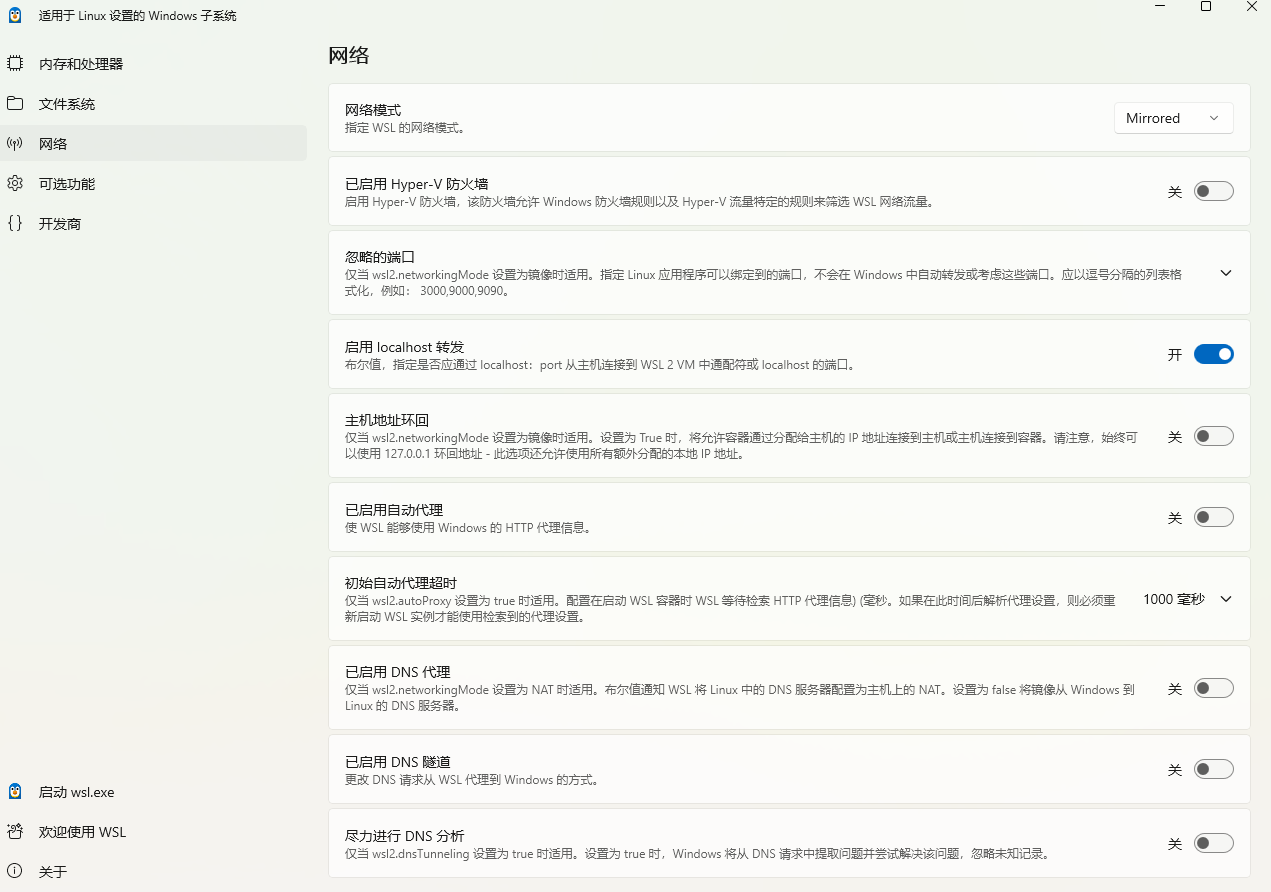Enable the 已启用 DNS 隧道 toggle
This screenshot has height=892, width=1271.
pos(1213,769)
